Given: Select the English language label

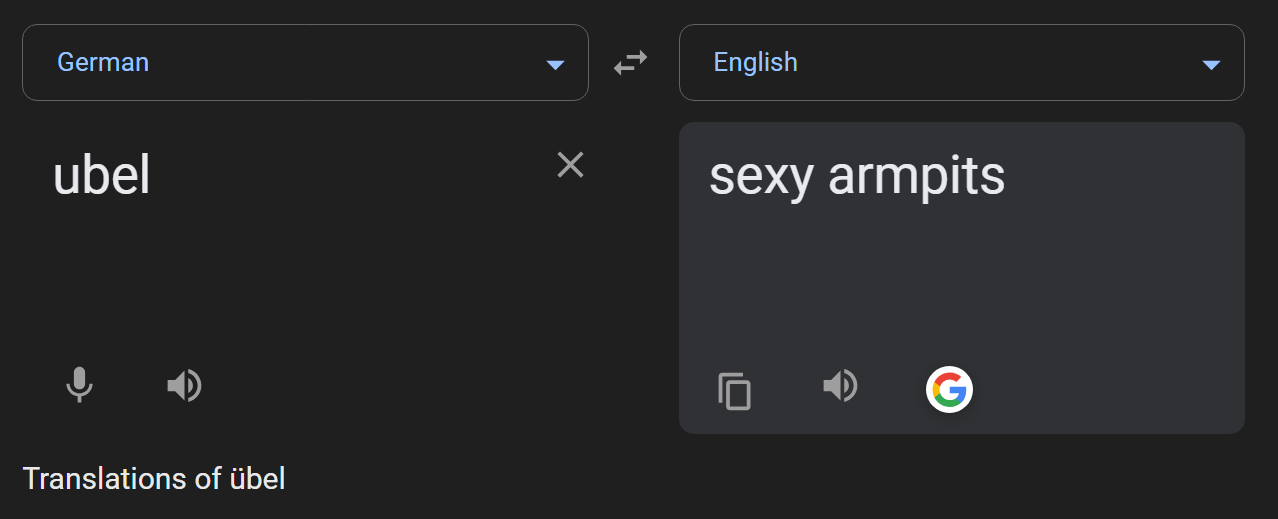Looking at the screenshot, I should click(x=755, y=62).
